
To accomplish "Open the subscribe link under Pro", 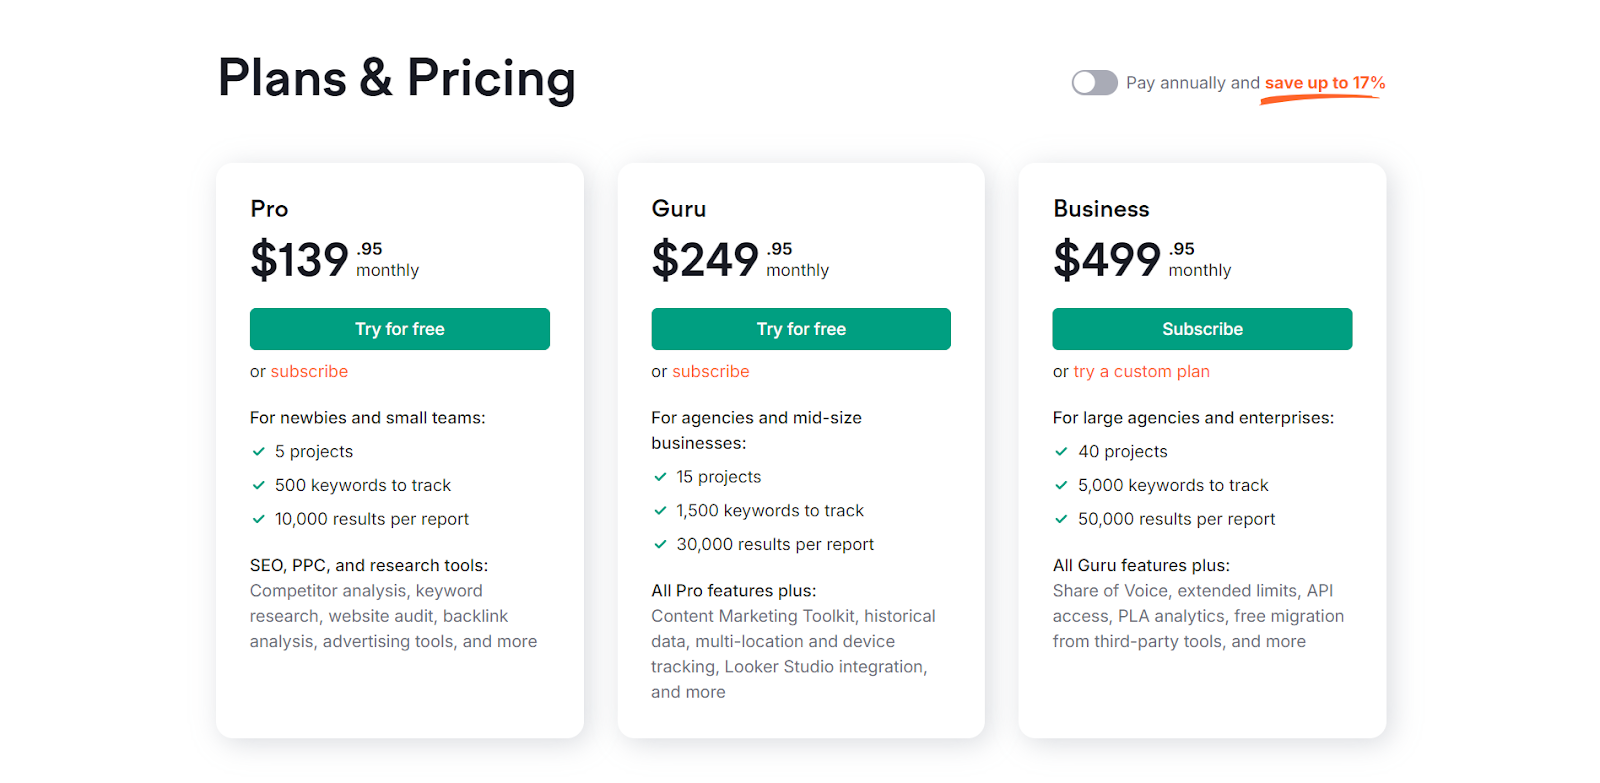I will [309, 371].
